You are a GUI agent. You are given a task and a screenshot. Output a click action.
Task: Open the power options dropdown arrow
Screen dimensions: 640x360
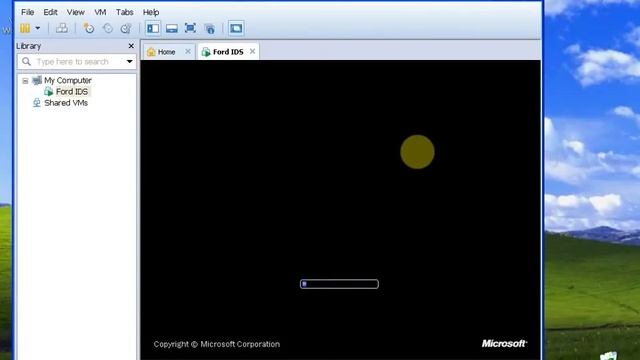pyautogui.click(x=38, y=28)
